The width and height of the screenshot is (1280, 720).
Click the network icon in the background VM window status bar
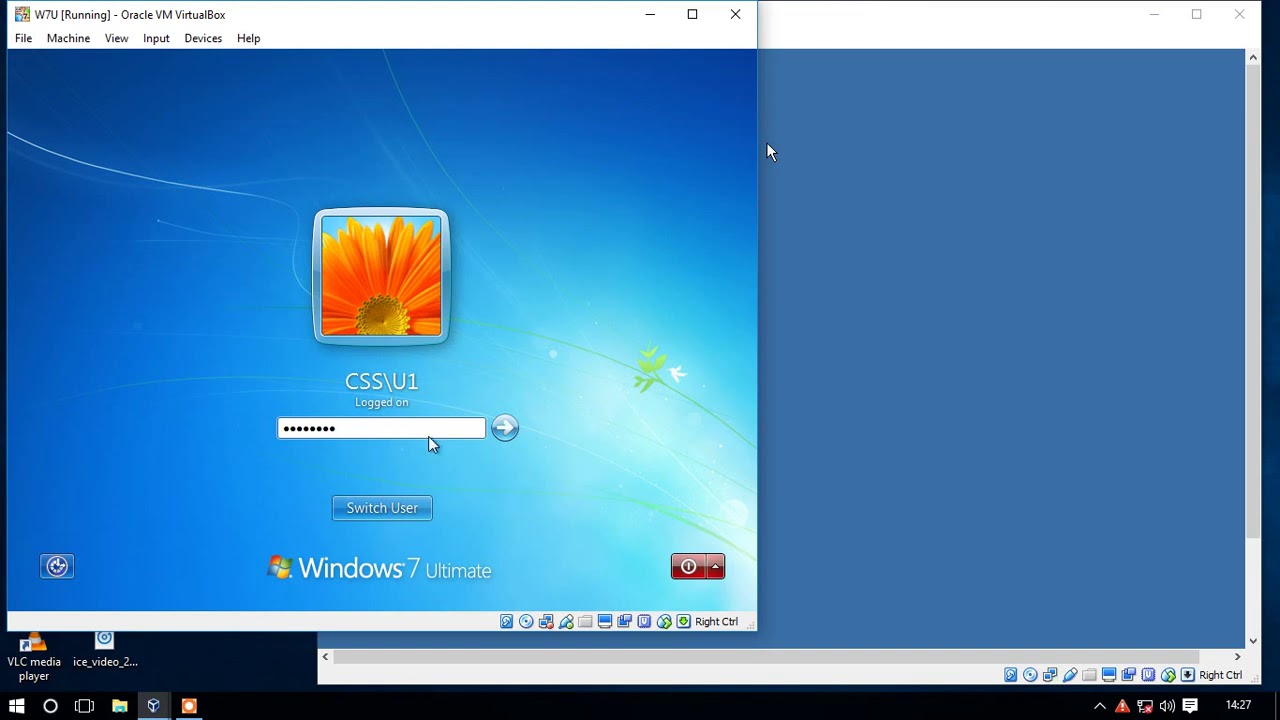click(x=1050, y=675)
